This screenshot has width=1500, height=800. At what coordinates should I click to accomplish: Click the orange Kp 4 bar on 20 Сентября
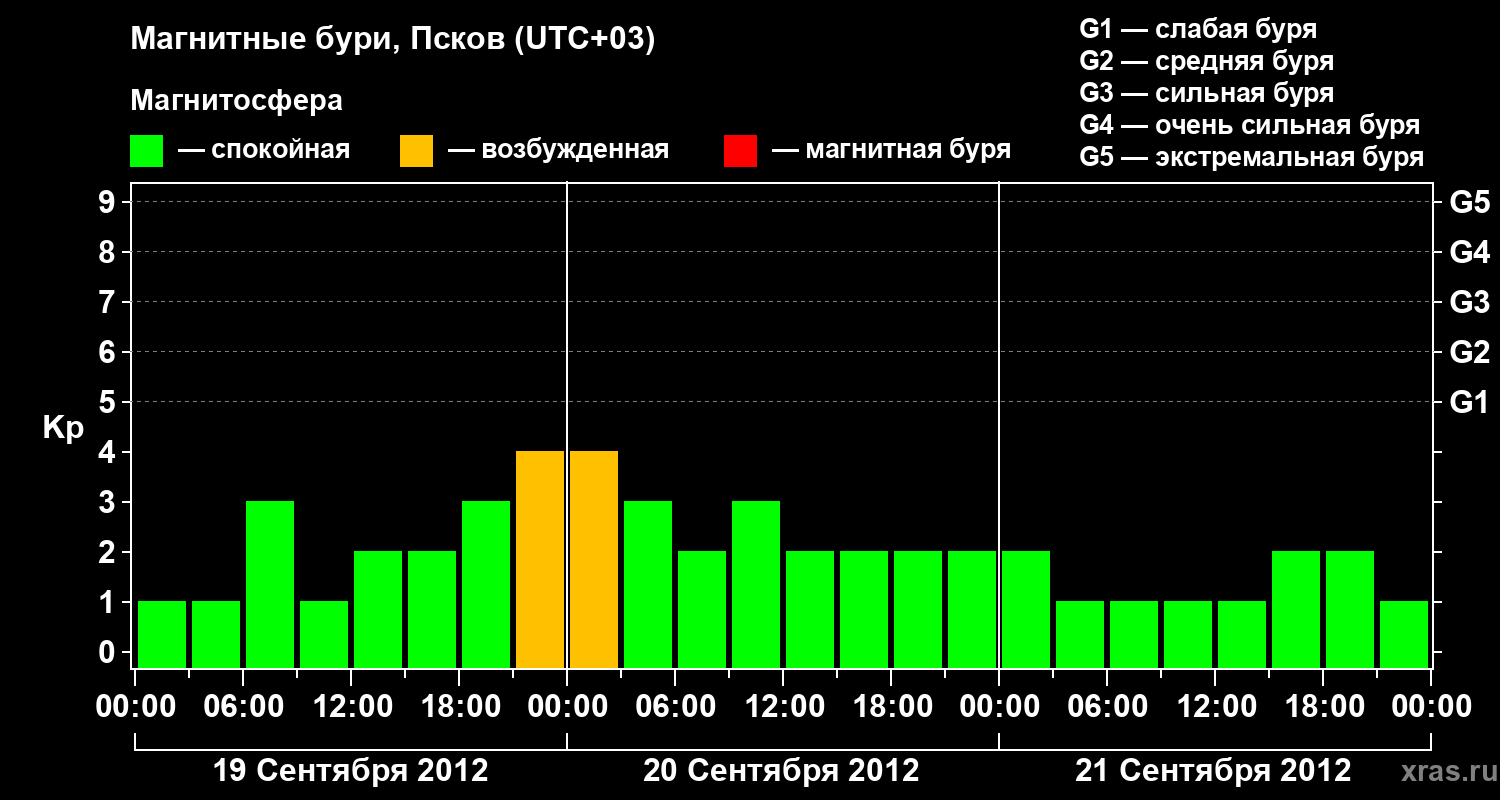coord(594,559)
